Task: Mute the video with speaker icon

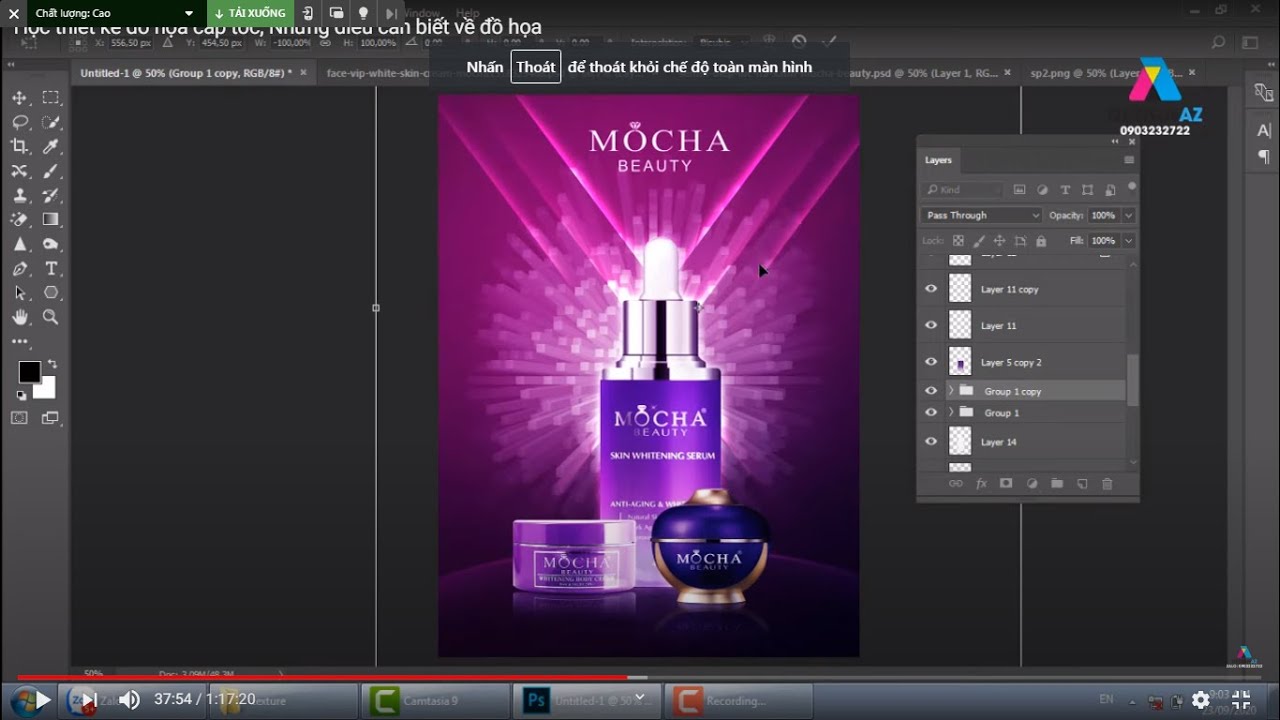Action: 129,700
